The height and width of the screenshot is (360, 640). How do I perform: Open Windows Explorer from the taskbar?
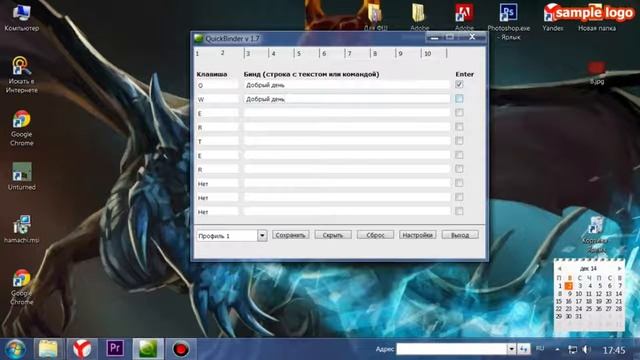tap(48, 349)
